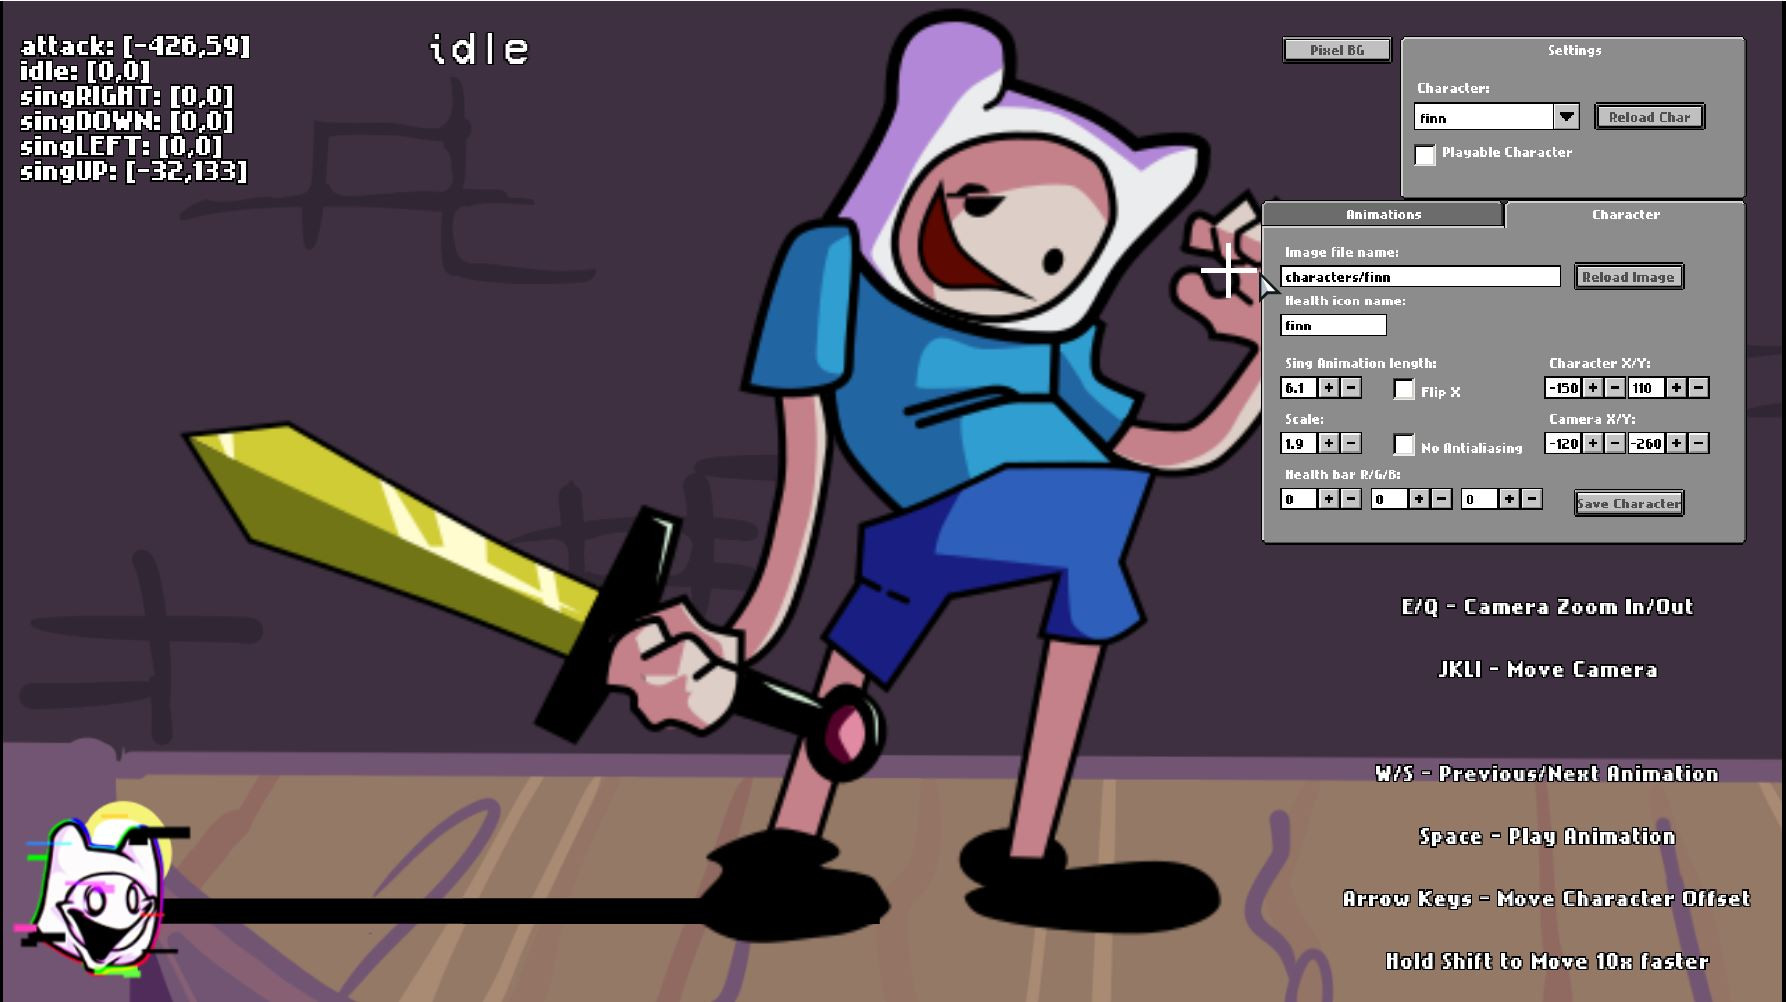Switch to the Animations tab
The image size is (1786, 1002).
[1384, 214]
